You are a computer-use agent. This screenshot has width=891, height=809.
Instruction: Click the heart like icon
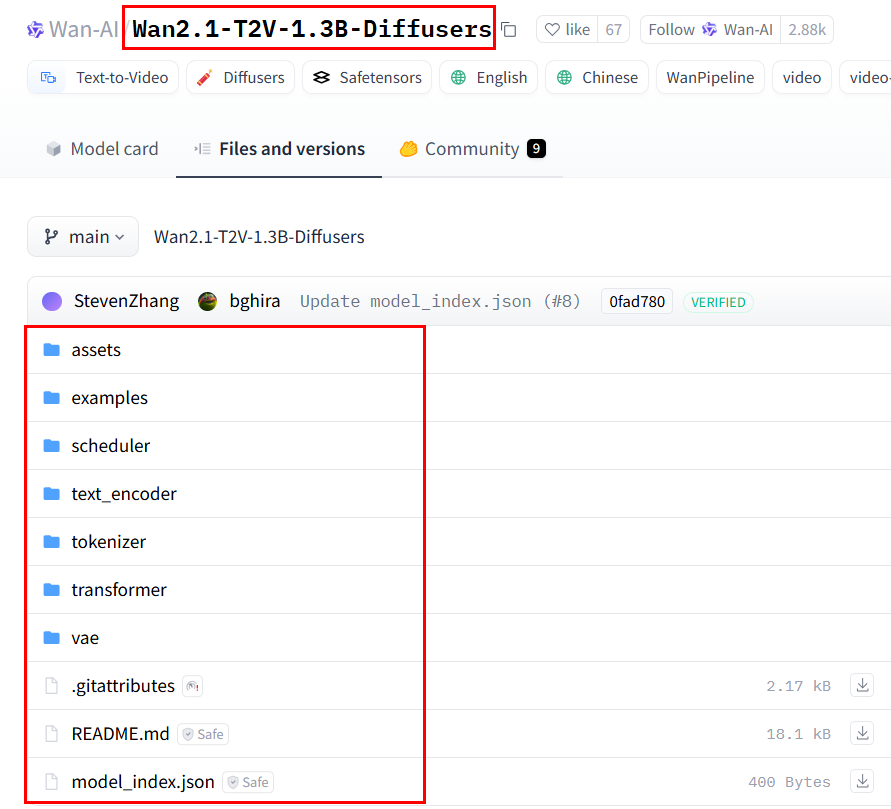click(552, 30)
